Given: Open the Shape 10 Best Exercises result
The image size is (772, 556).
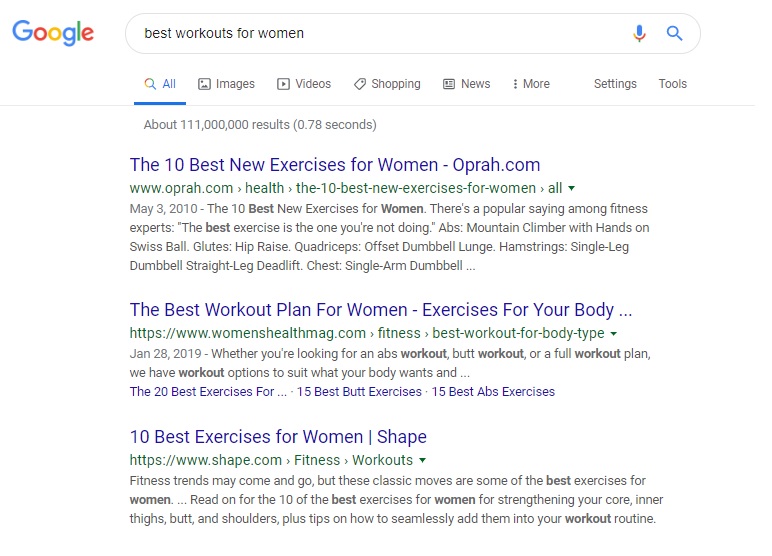Looking at the screenshot, I should click(x=278, y=437).
